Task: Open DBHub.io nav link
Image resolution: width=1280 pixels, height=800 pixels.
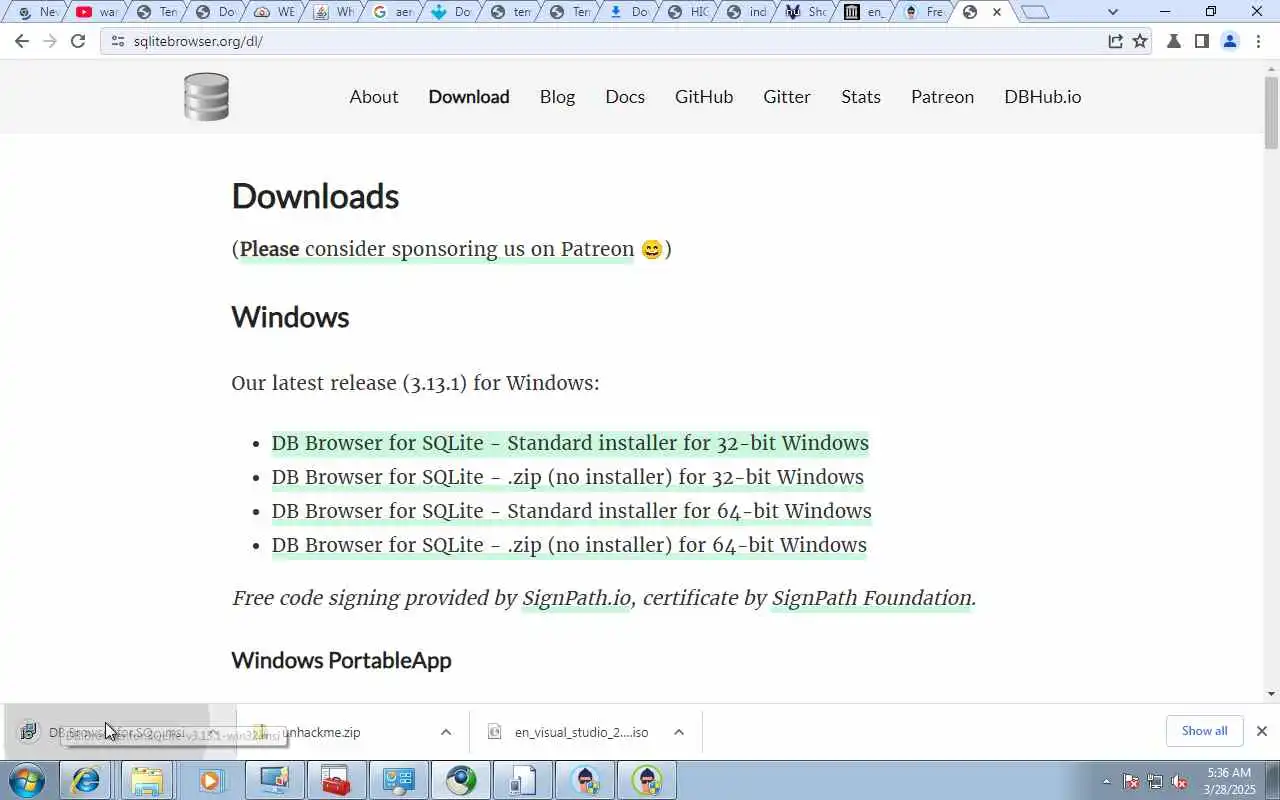Action: pos(1043,97)
